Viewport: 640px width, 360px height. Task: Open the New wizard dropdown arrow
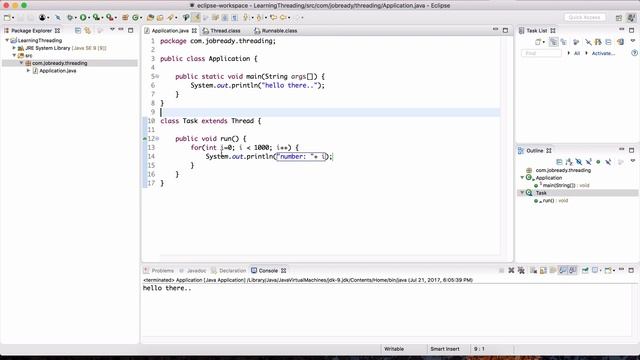[x=13, y=18]
